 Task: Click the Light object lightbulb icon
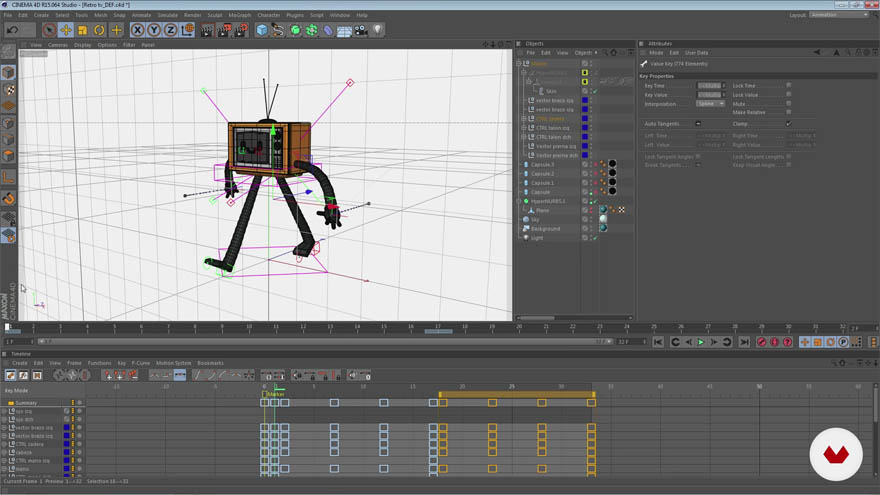pyautogui.click(x=378, y=30)
